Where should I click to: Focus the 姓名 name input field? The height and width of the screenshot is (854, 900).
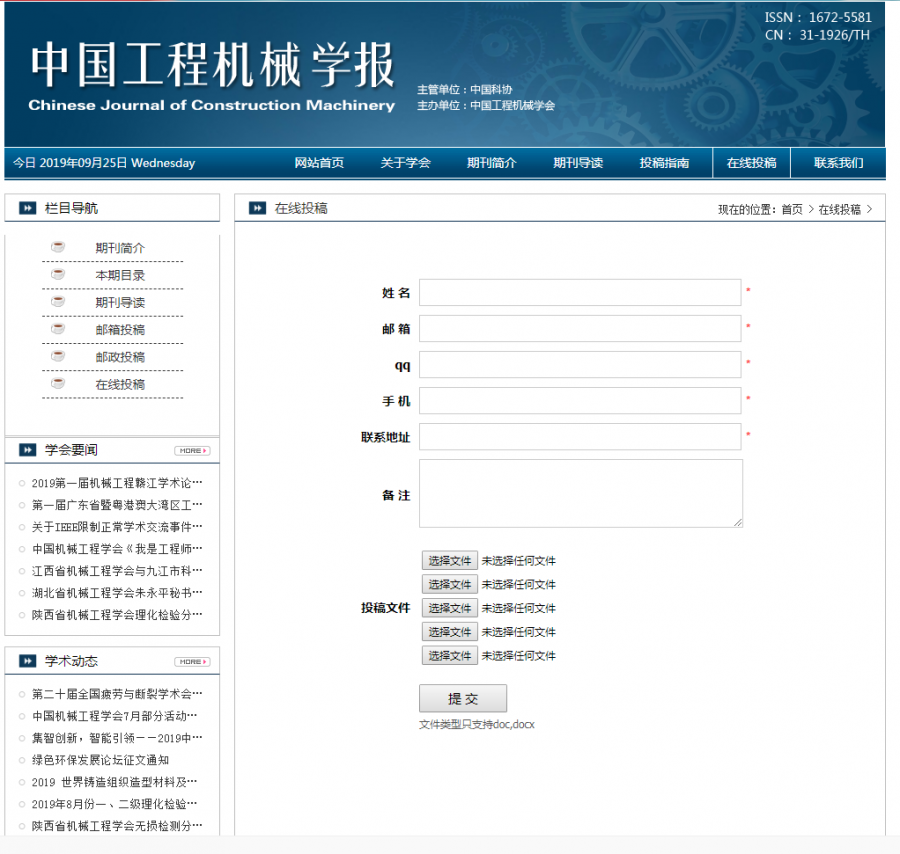(x=580, y=292)
